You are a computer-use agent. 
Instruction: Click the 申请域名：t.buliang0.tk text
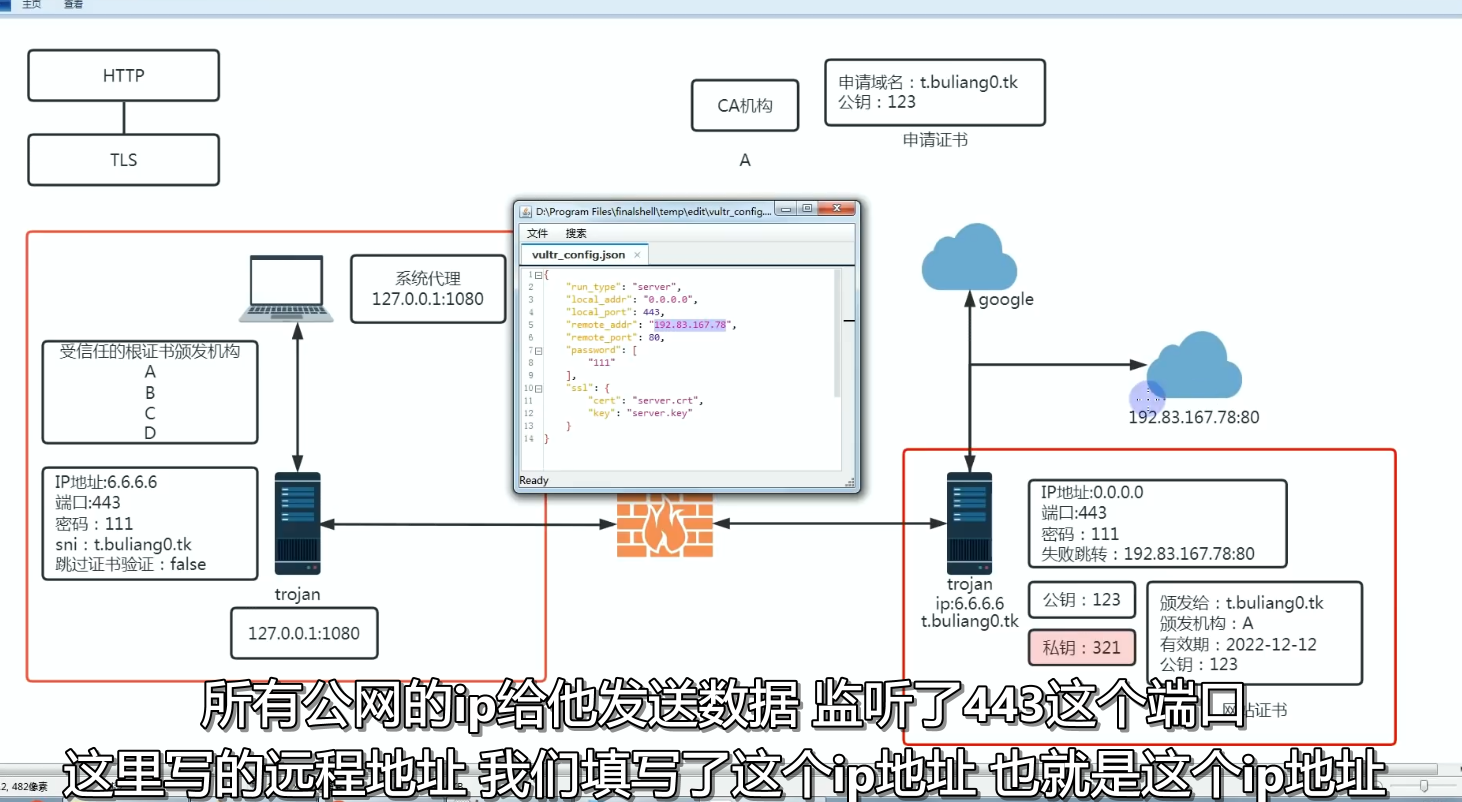pyautogui.click(x=928, y=82)
